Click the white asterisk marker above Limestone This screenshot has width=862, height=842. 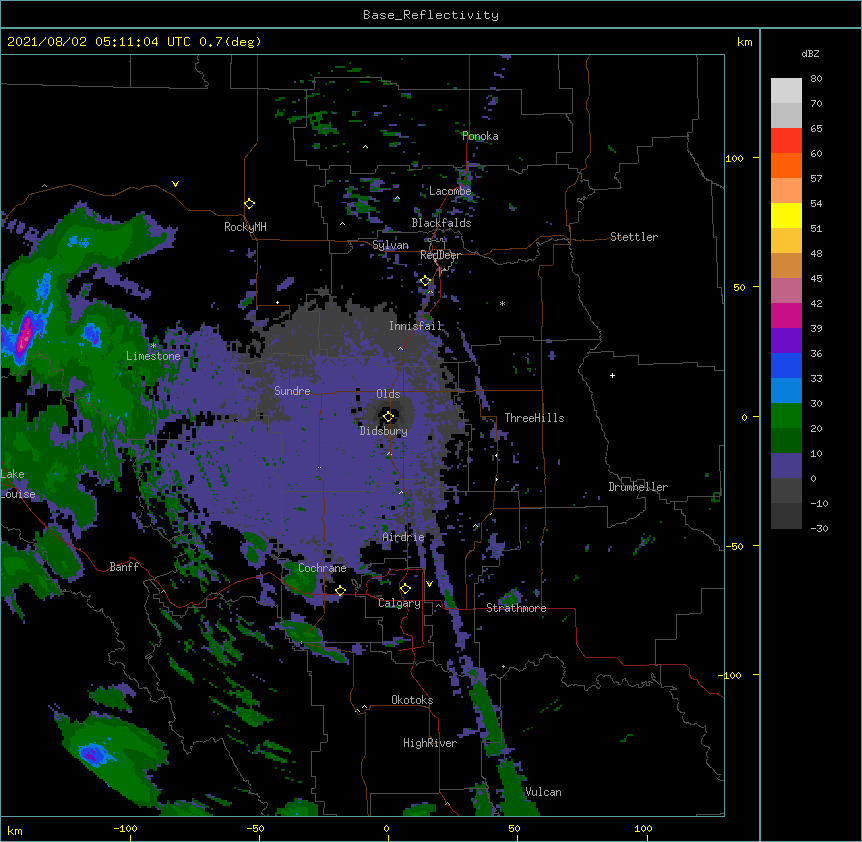(x=153, y=346)
